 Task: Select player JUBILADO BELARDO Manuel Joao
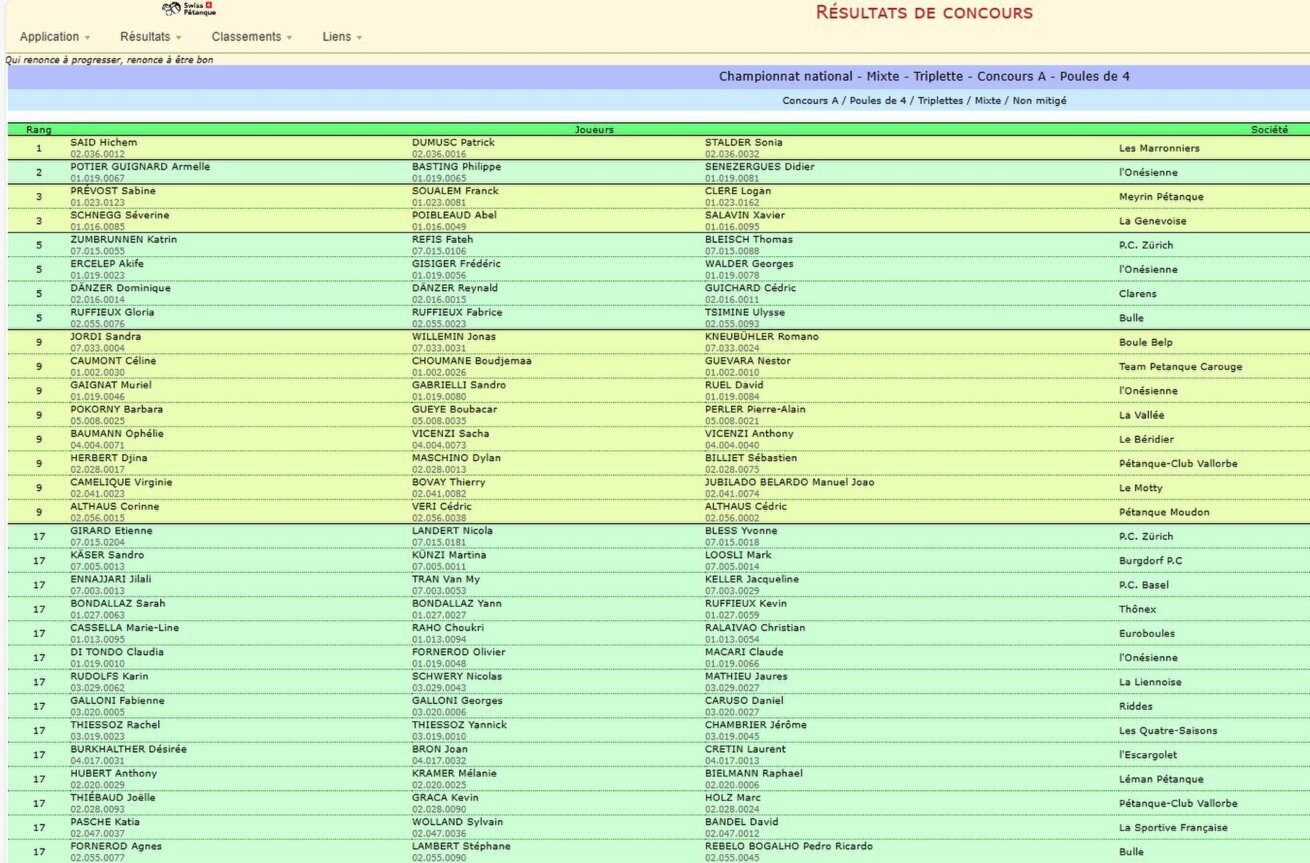point(790,482)
